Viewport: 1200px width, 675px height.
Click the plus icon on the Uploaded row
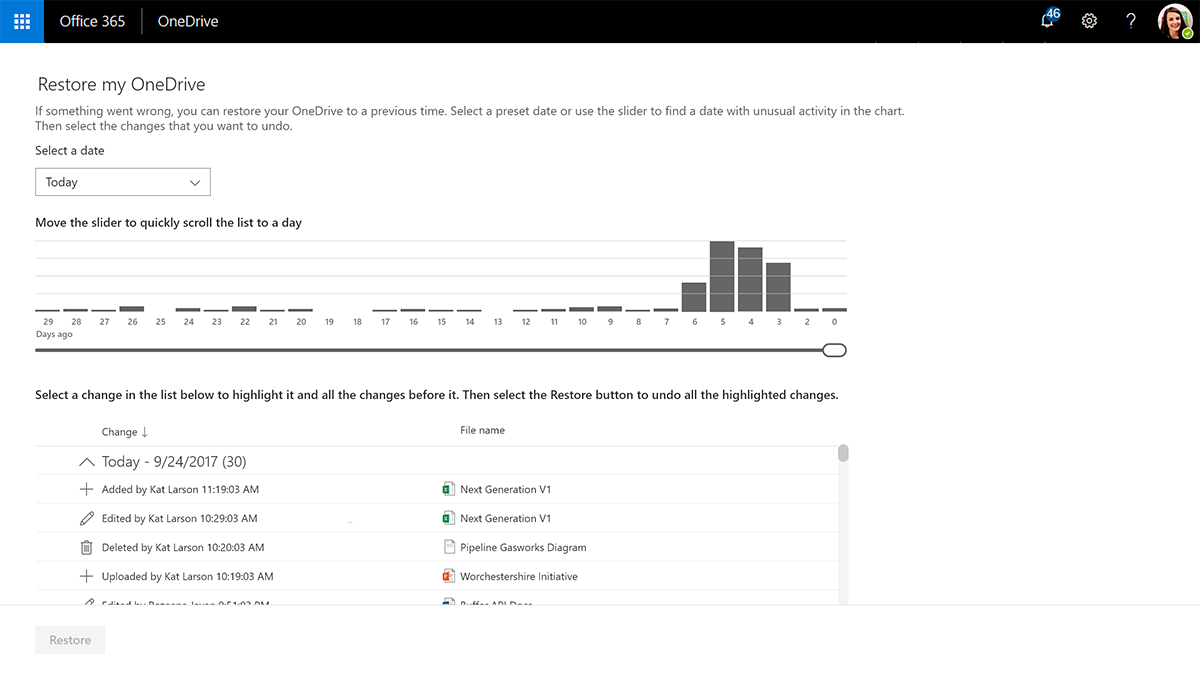coord(86,576)
